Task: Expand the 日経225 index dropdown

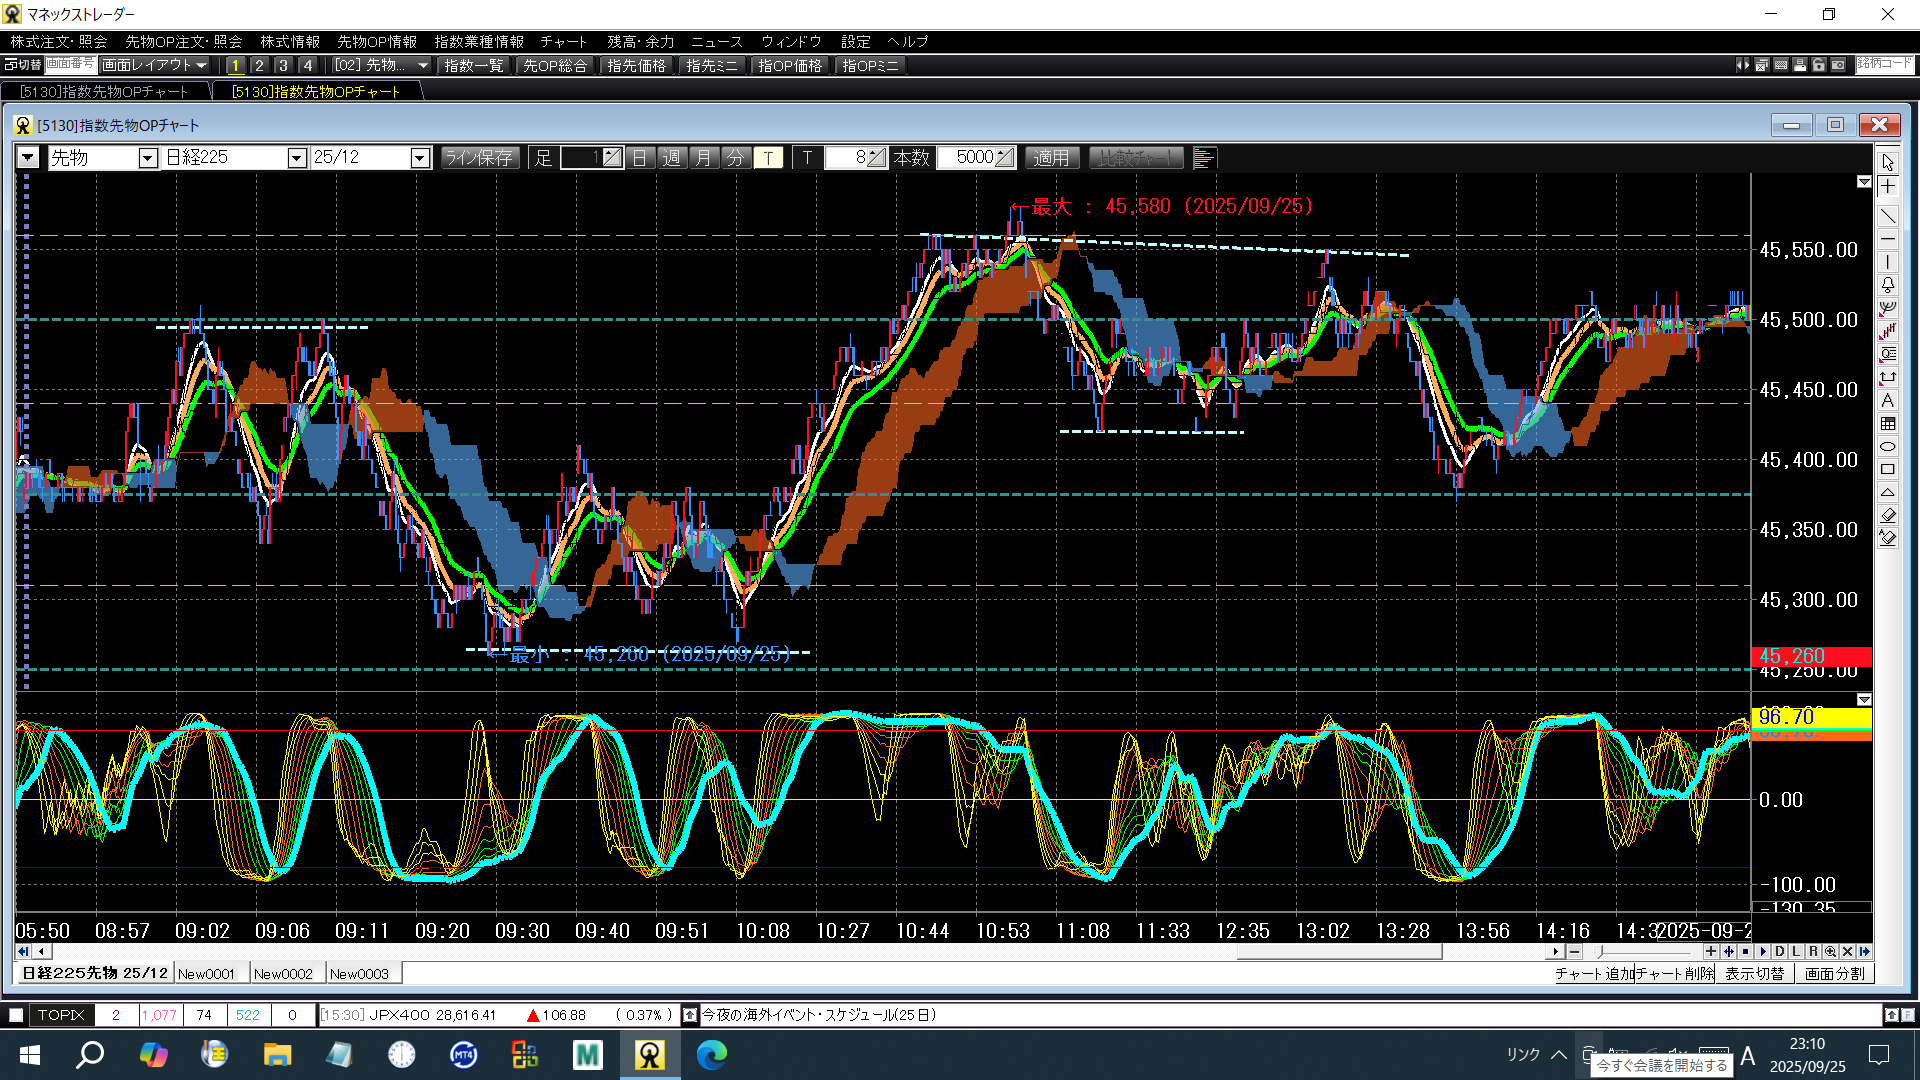Action: (296, 158)
